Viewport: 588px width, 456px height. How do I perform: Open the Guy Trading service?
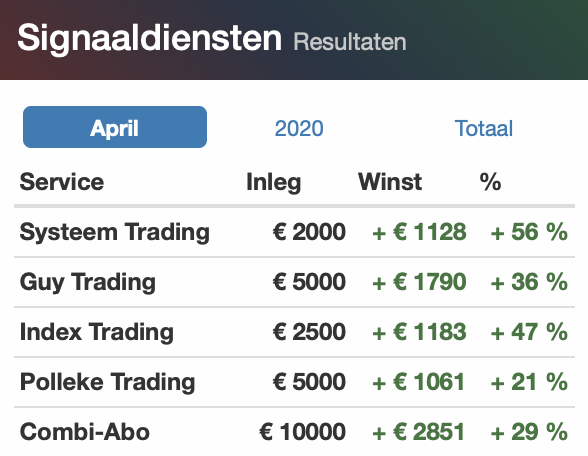click(x=294, y=282)
